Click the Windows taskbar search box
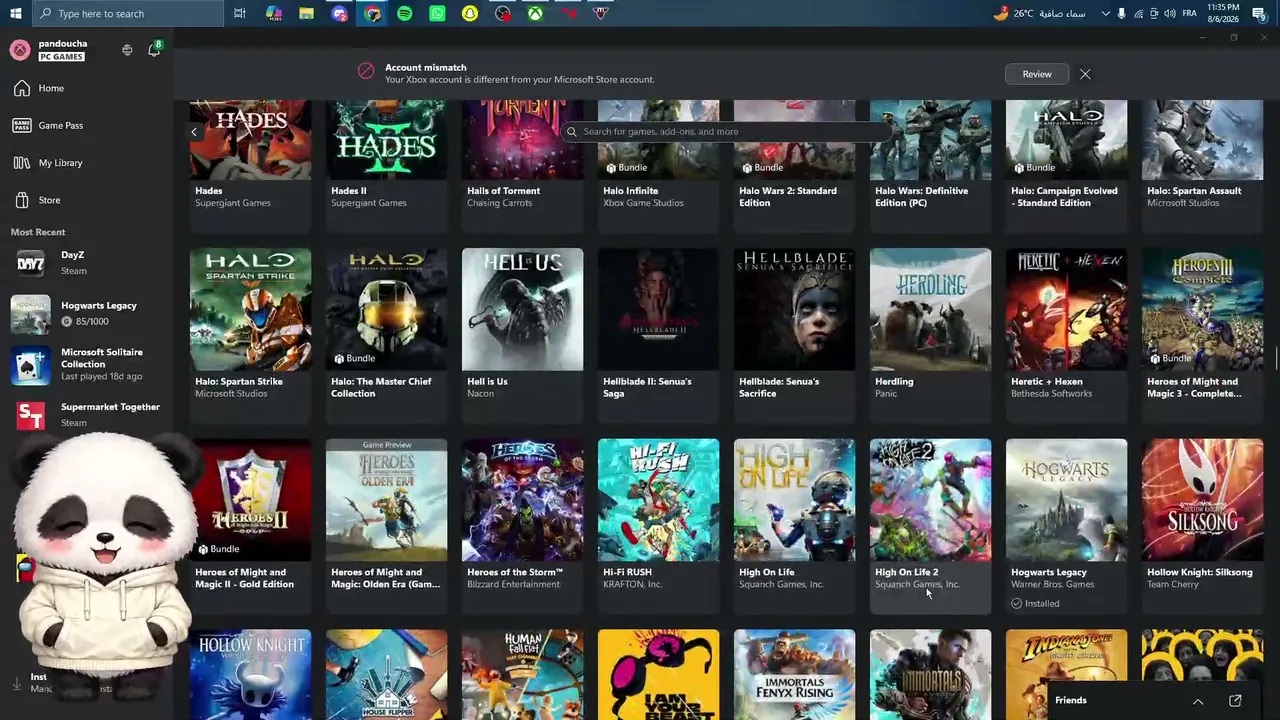Image resolution: width=1280 pixels, height=720 pixels. point(129,13)
